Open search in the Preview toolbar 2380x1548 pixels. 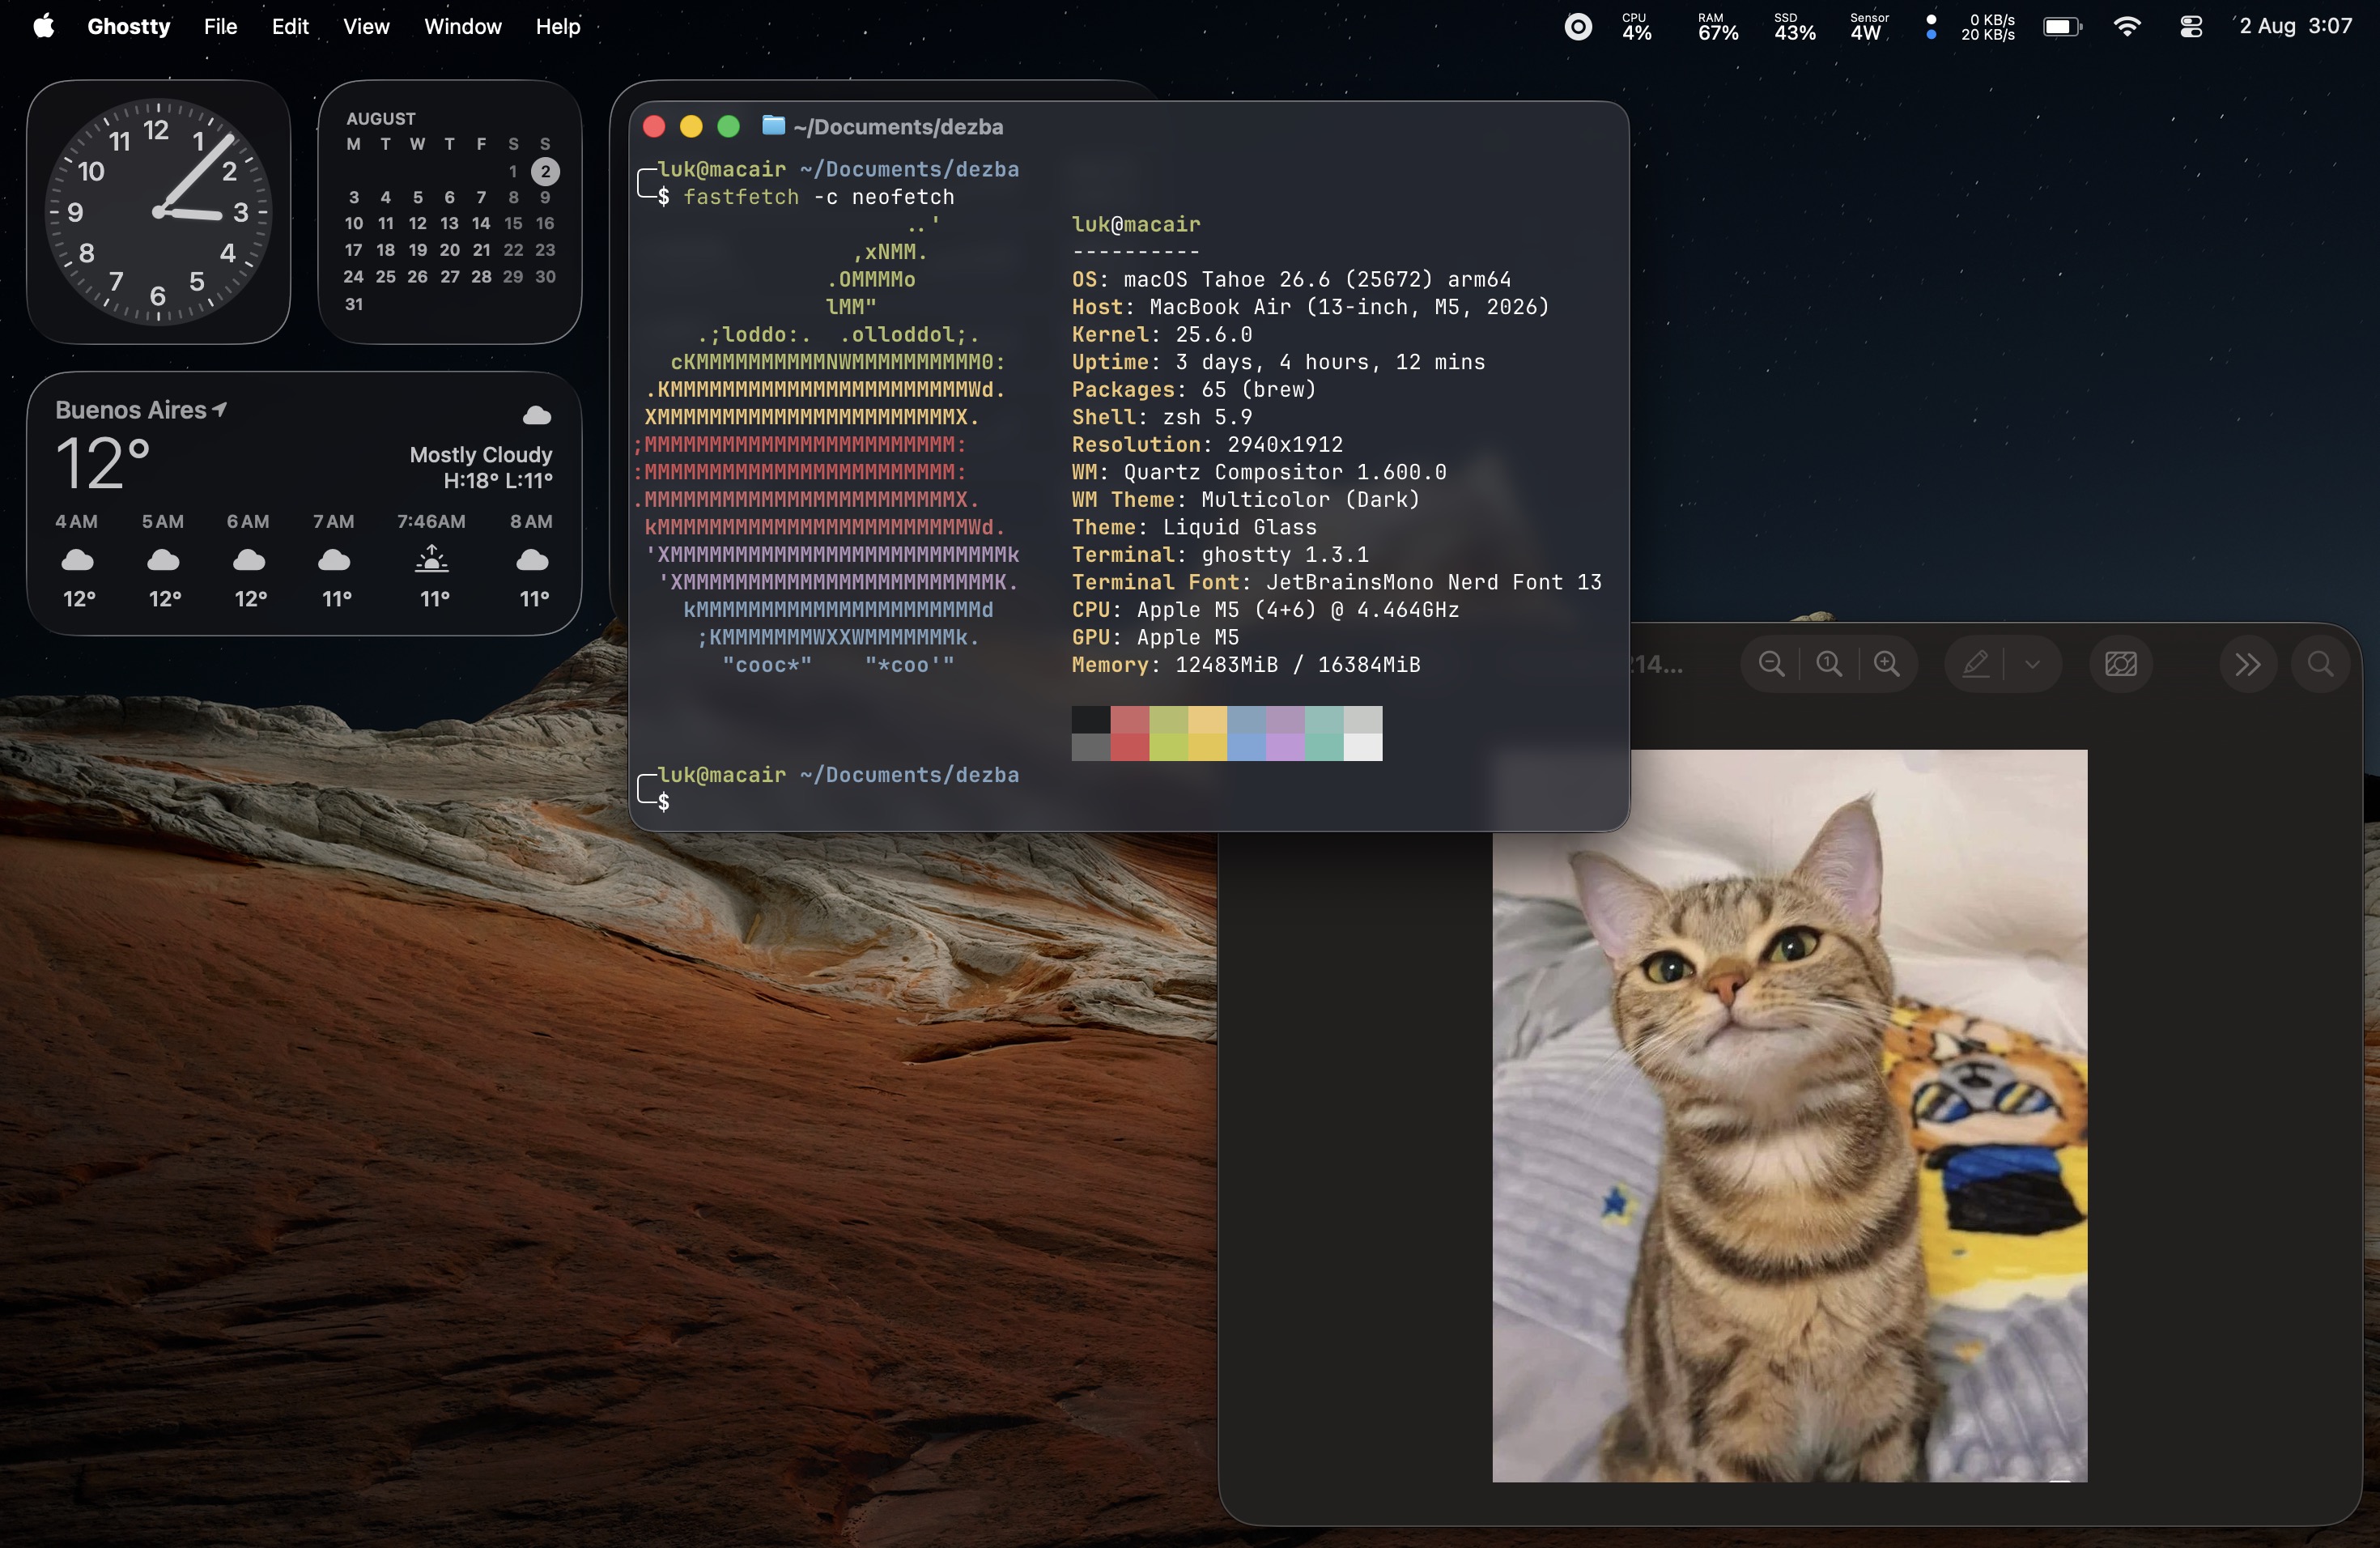point(2320,664)
